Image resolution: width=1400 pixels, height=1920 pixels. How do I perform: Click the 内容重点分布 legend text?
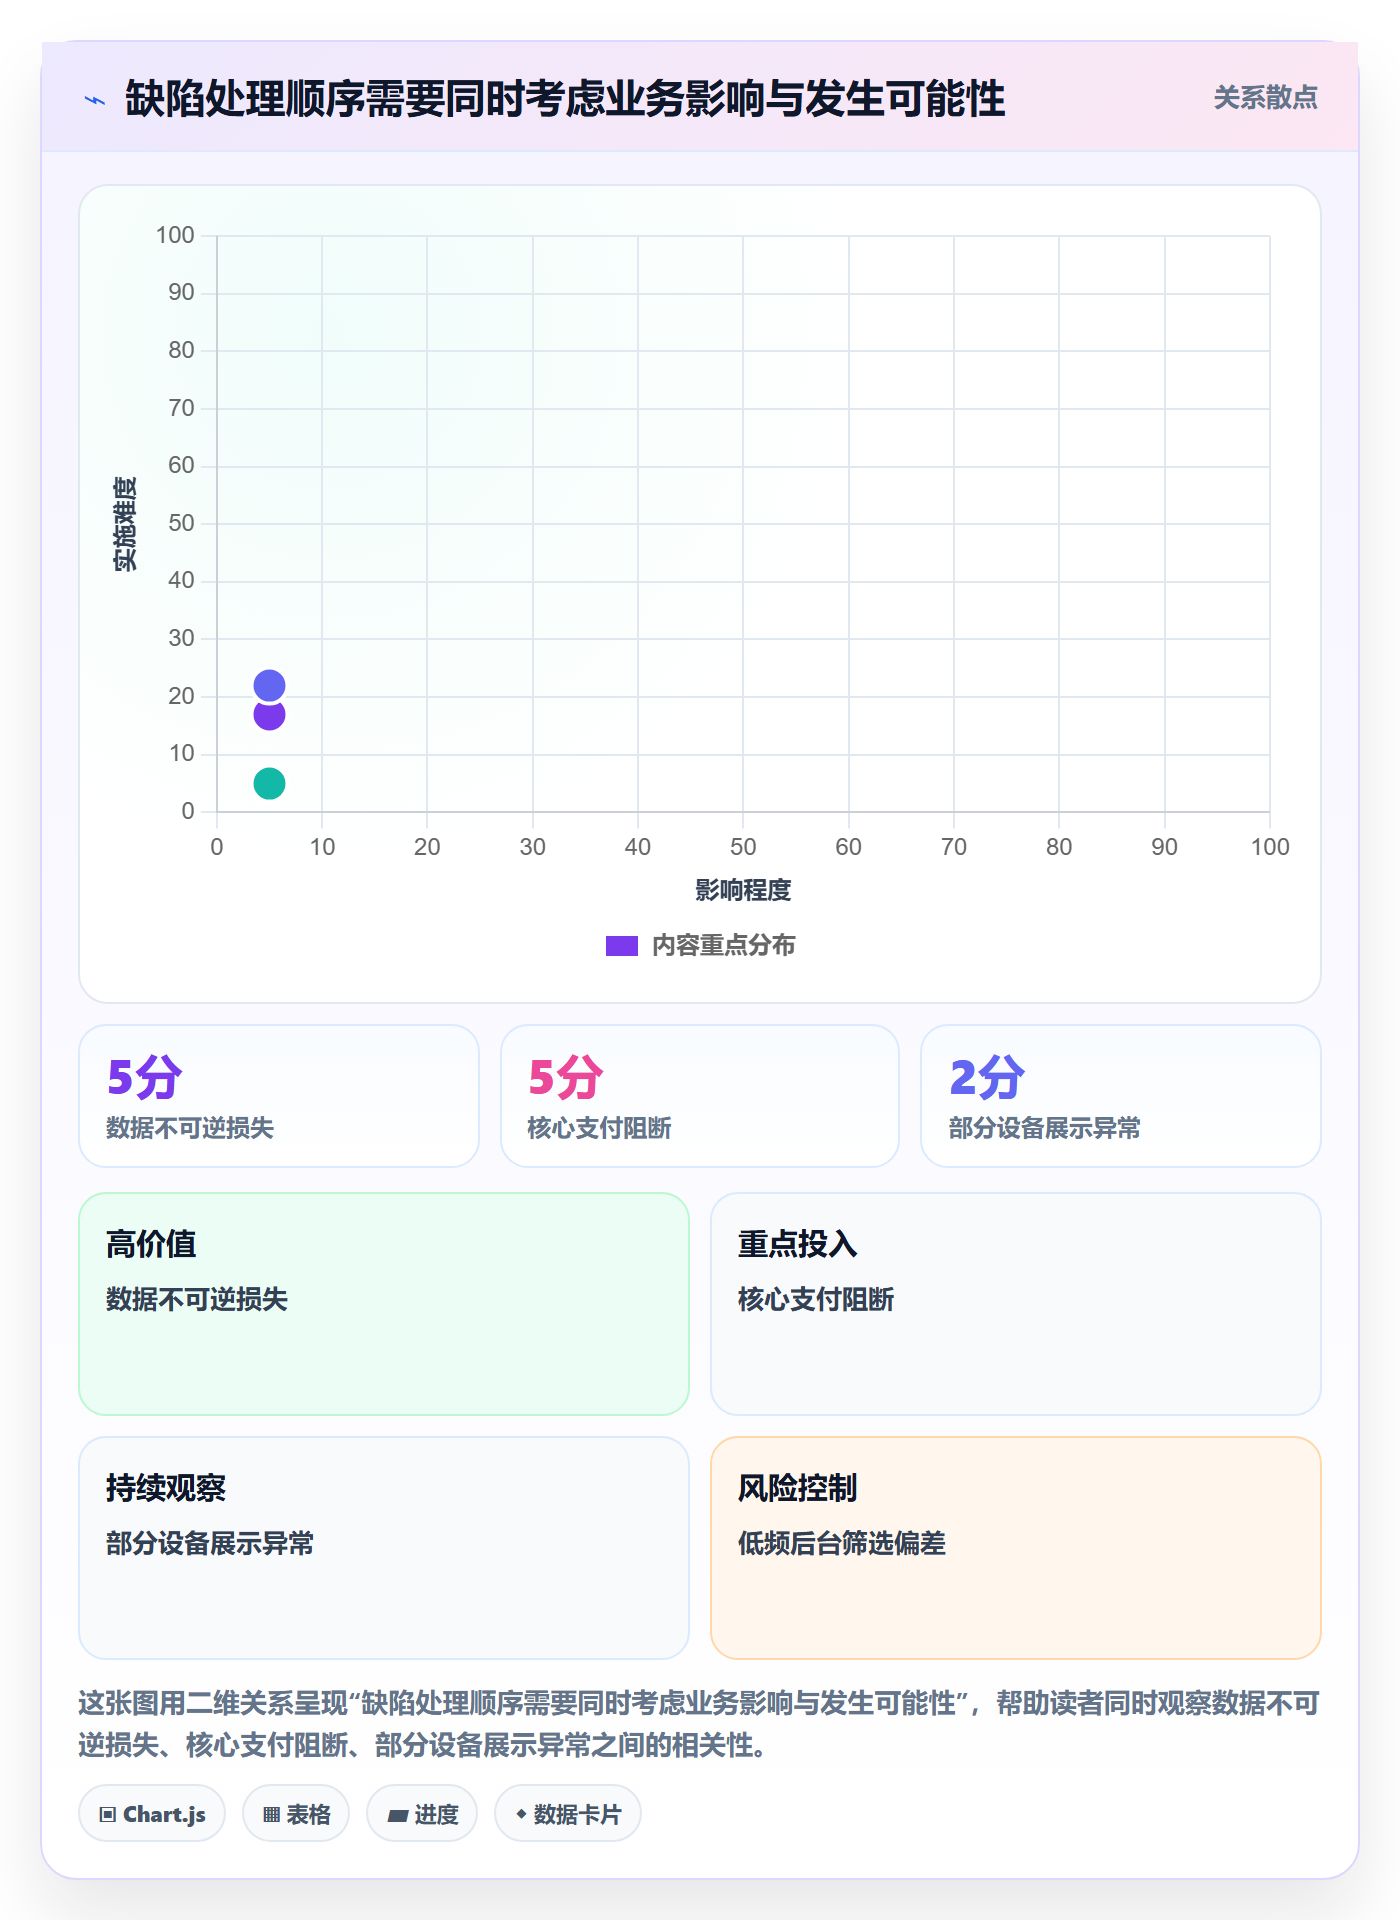point(723,946)
